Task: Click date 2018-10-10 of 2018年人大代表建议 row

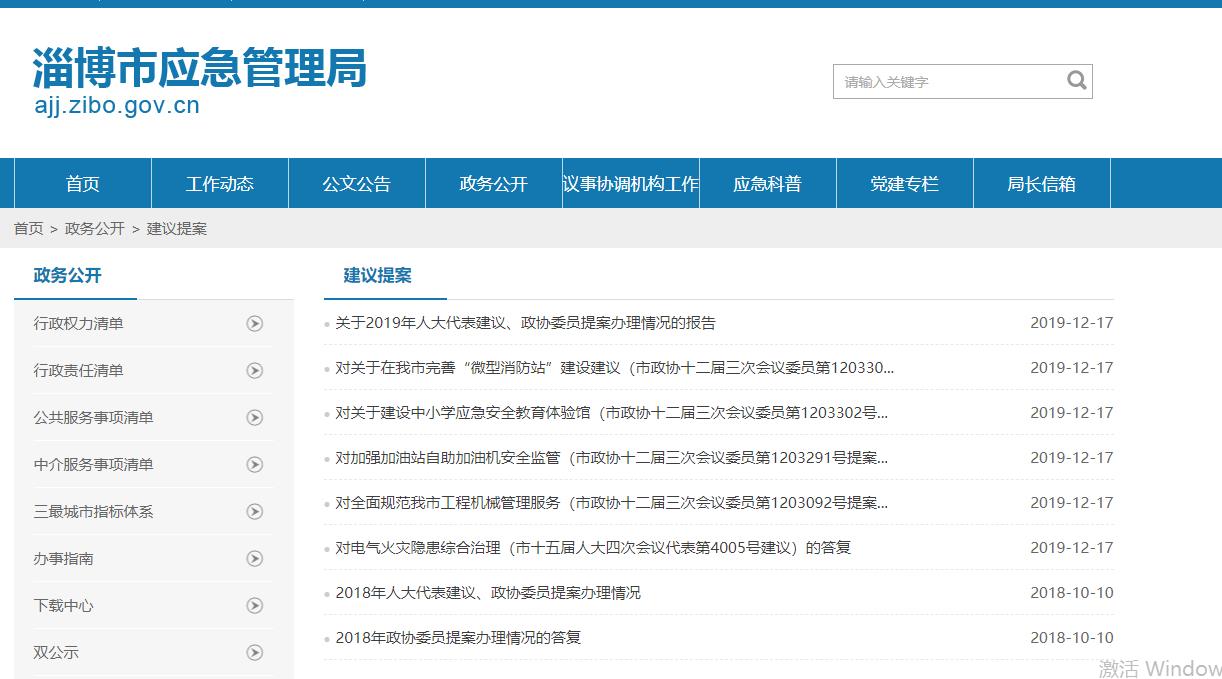Action: pyautogui.click(x=1072, y=592)
